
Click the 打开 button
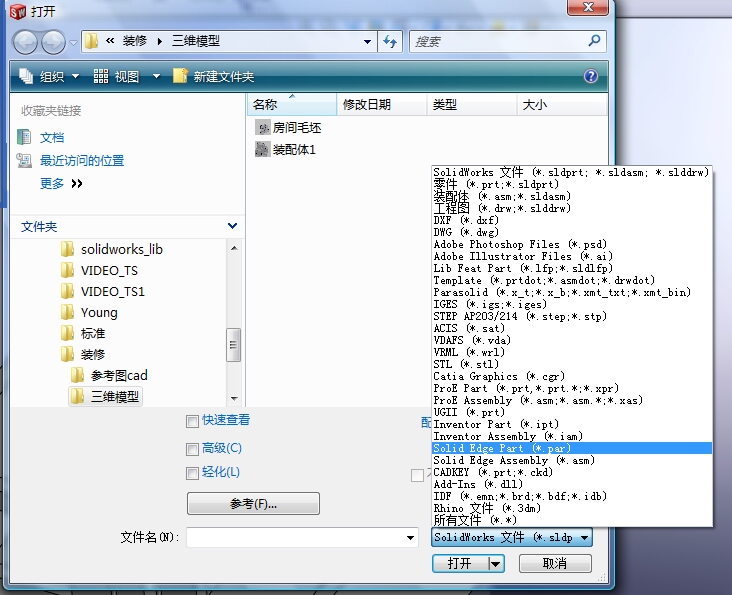(460, 564)
